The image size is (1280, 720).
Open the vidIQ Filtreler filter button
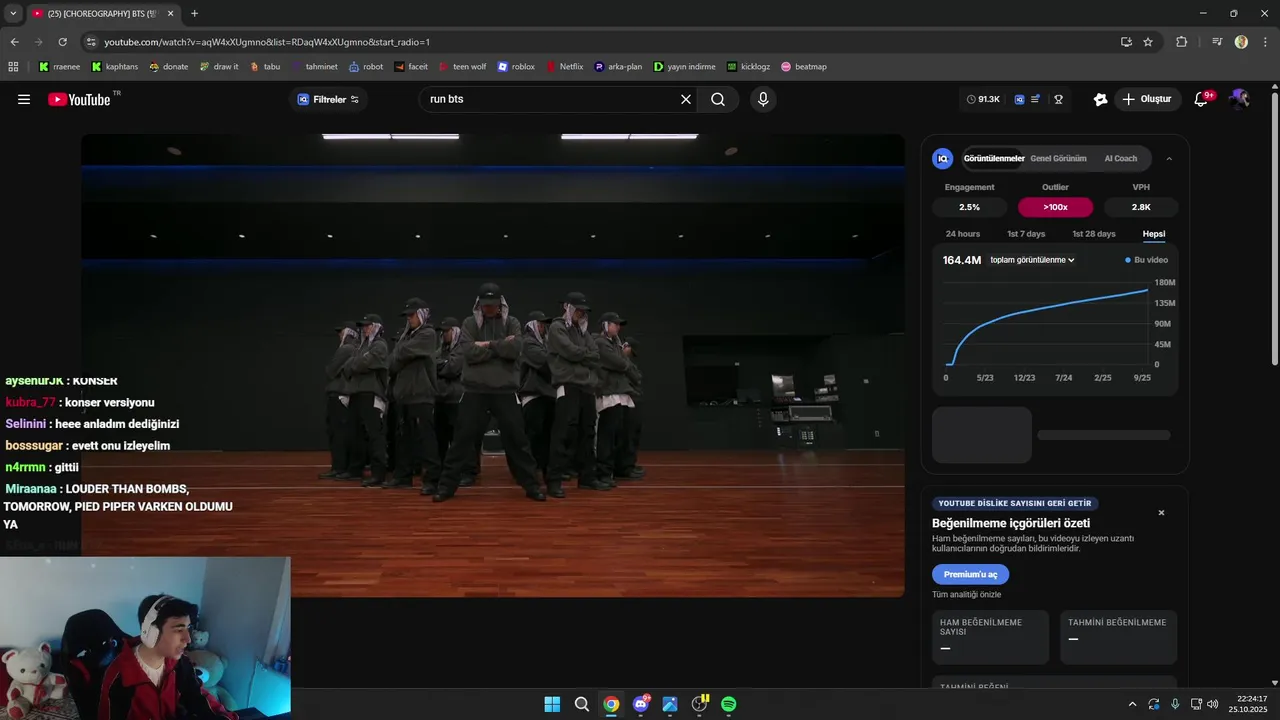point(328,99)
